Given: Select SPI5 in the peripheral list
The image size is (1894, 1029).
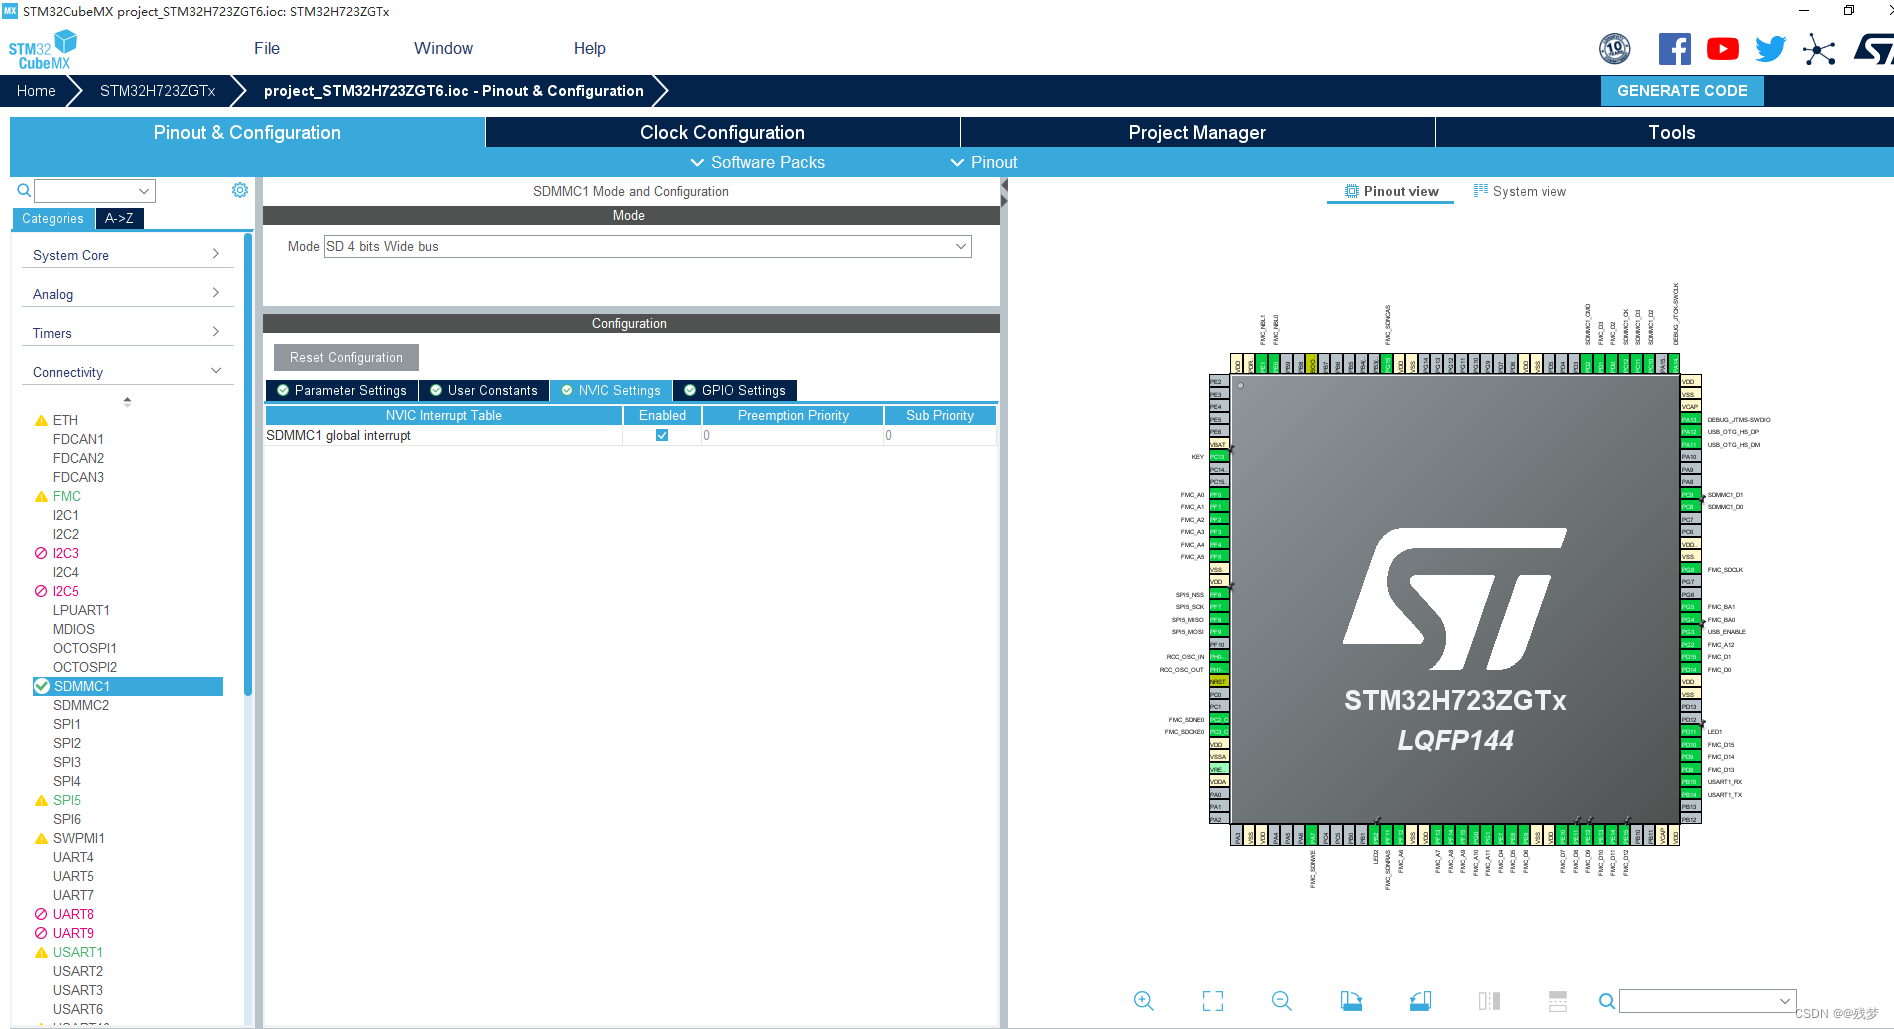Looking at the screenshot, I should [67, 800].
